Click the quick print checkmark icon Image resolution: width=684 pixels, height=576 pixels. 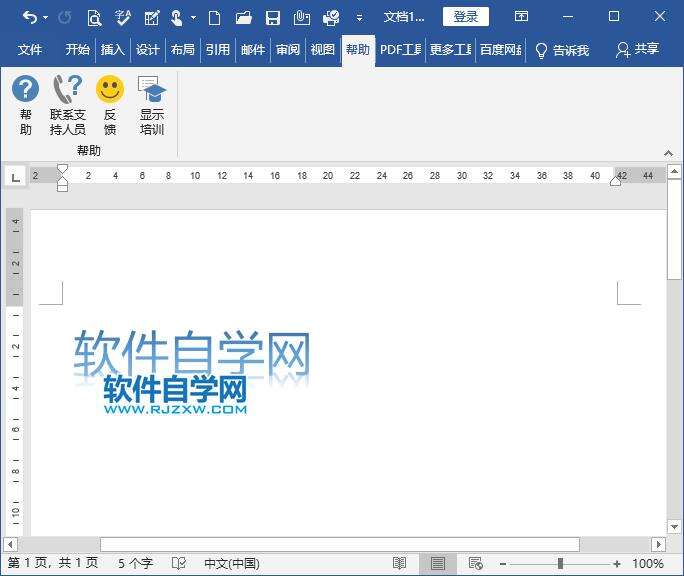[331, 18]
